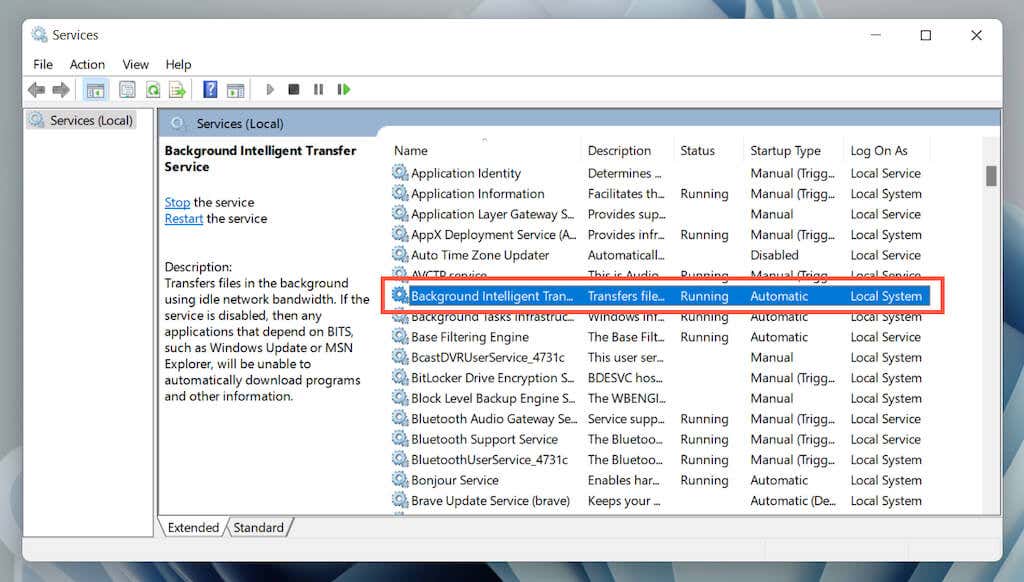Click the Restart Service toolbar icon

[x=344, y=89]
